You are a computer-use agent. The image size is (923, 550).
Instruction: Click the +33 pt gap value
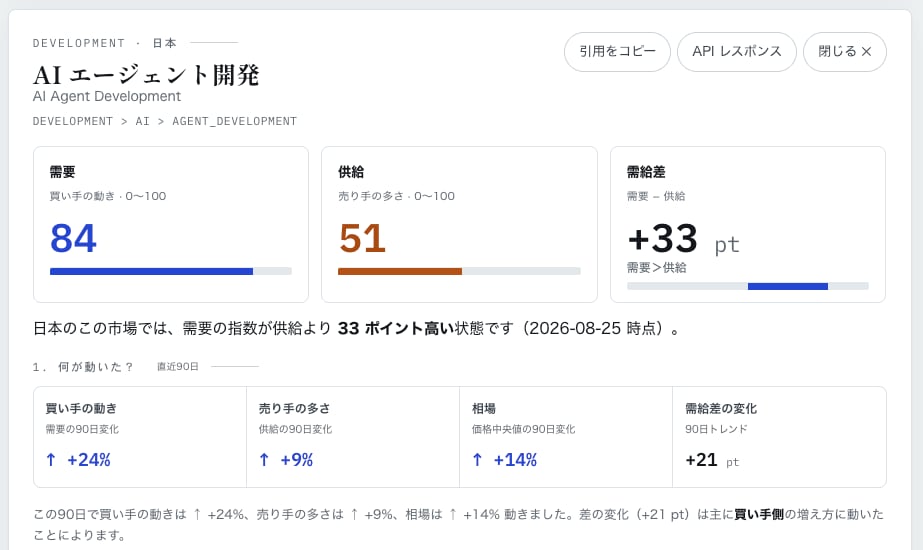(683, 239)
